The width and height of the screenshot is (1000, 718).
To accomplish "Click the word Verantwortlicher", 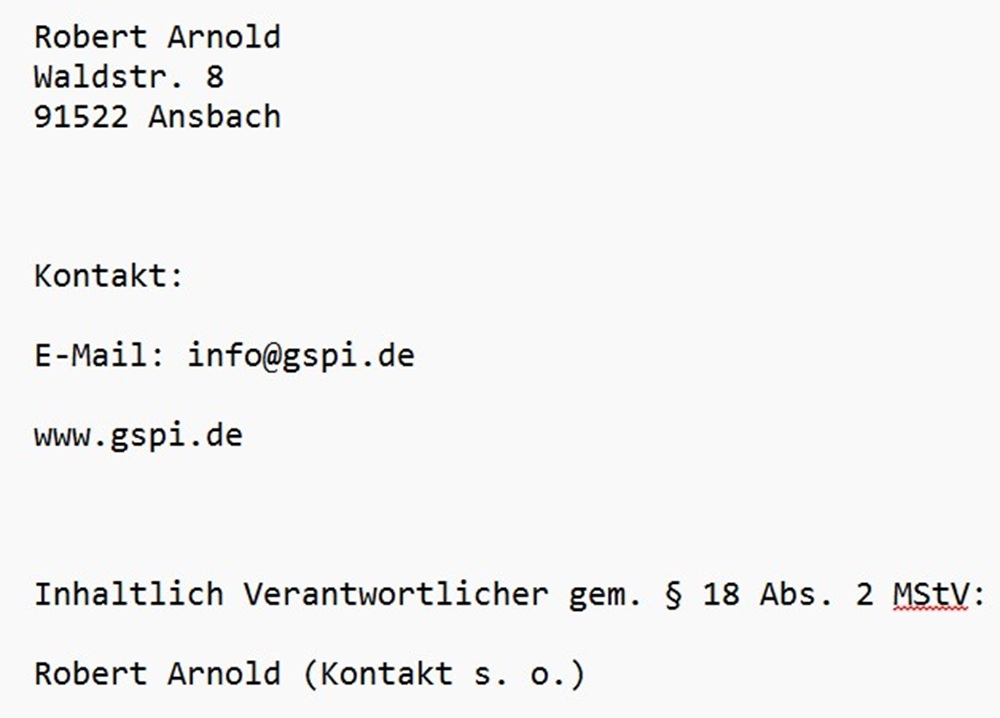I will tap(395, 594).
